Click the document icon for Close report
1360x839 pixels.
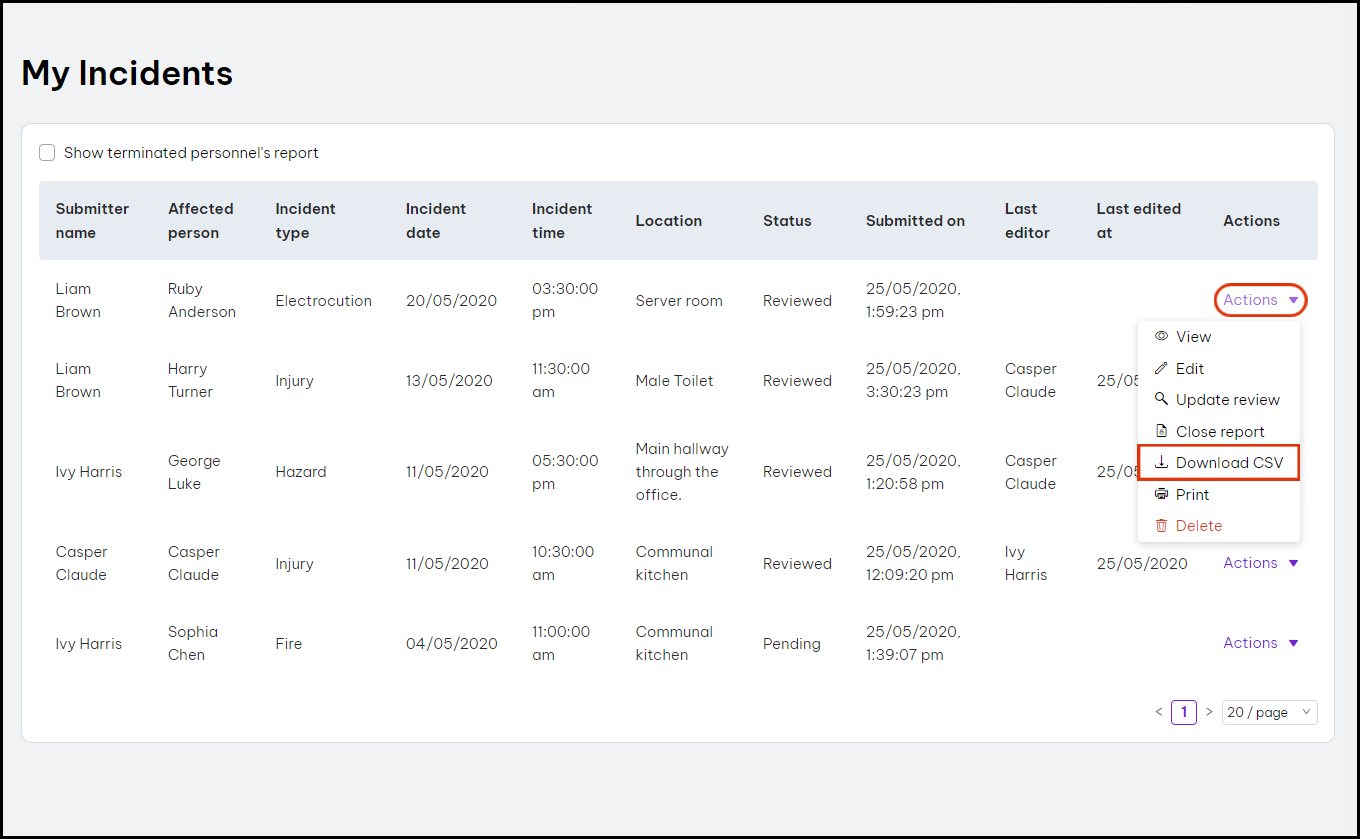click(1161, 431)
